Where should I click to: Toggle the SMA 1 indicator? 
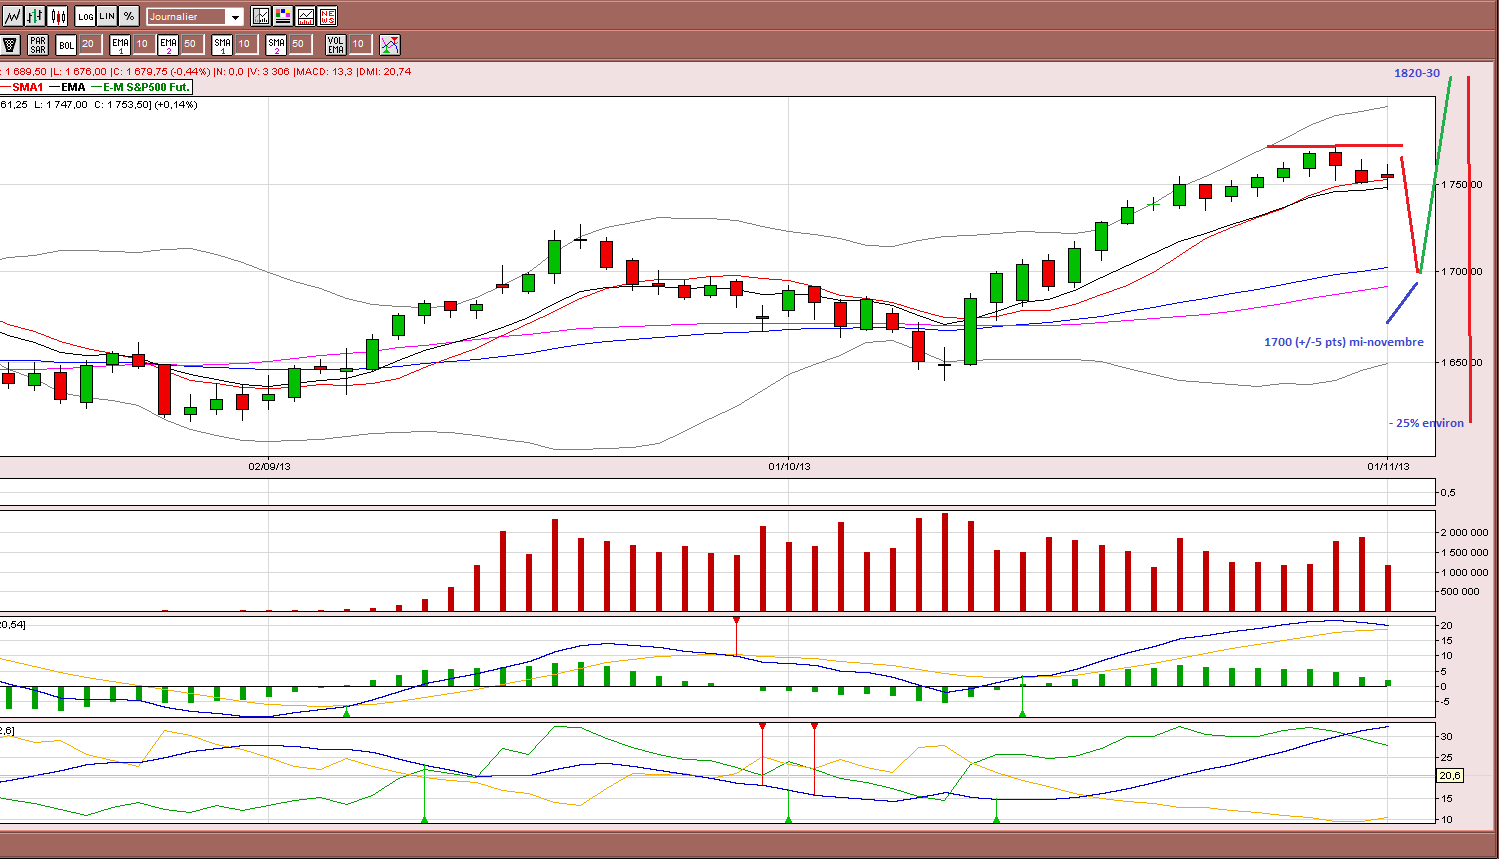222,45
